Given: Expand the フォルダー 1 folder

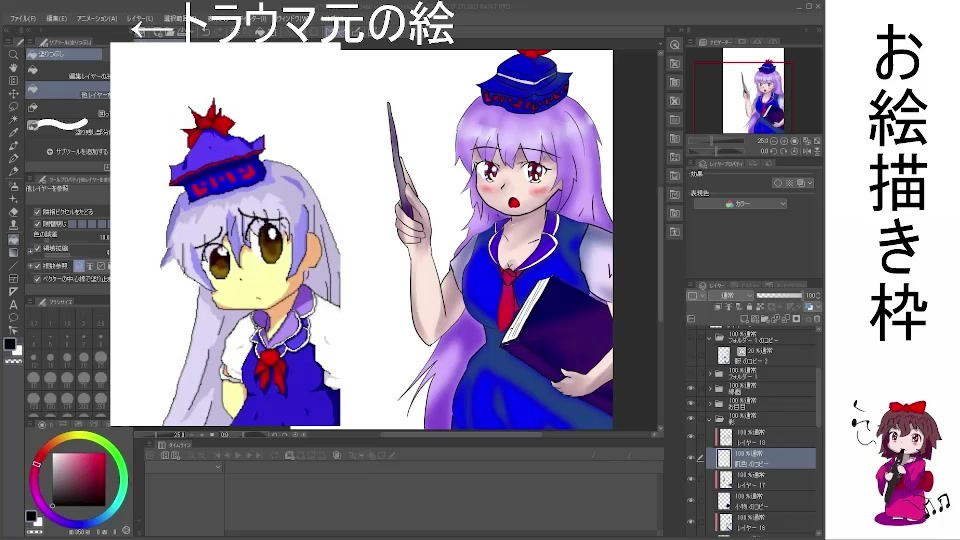Looking at the screenshot, I should [710, 373].
